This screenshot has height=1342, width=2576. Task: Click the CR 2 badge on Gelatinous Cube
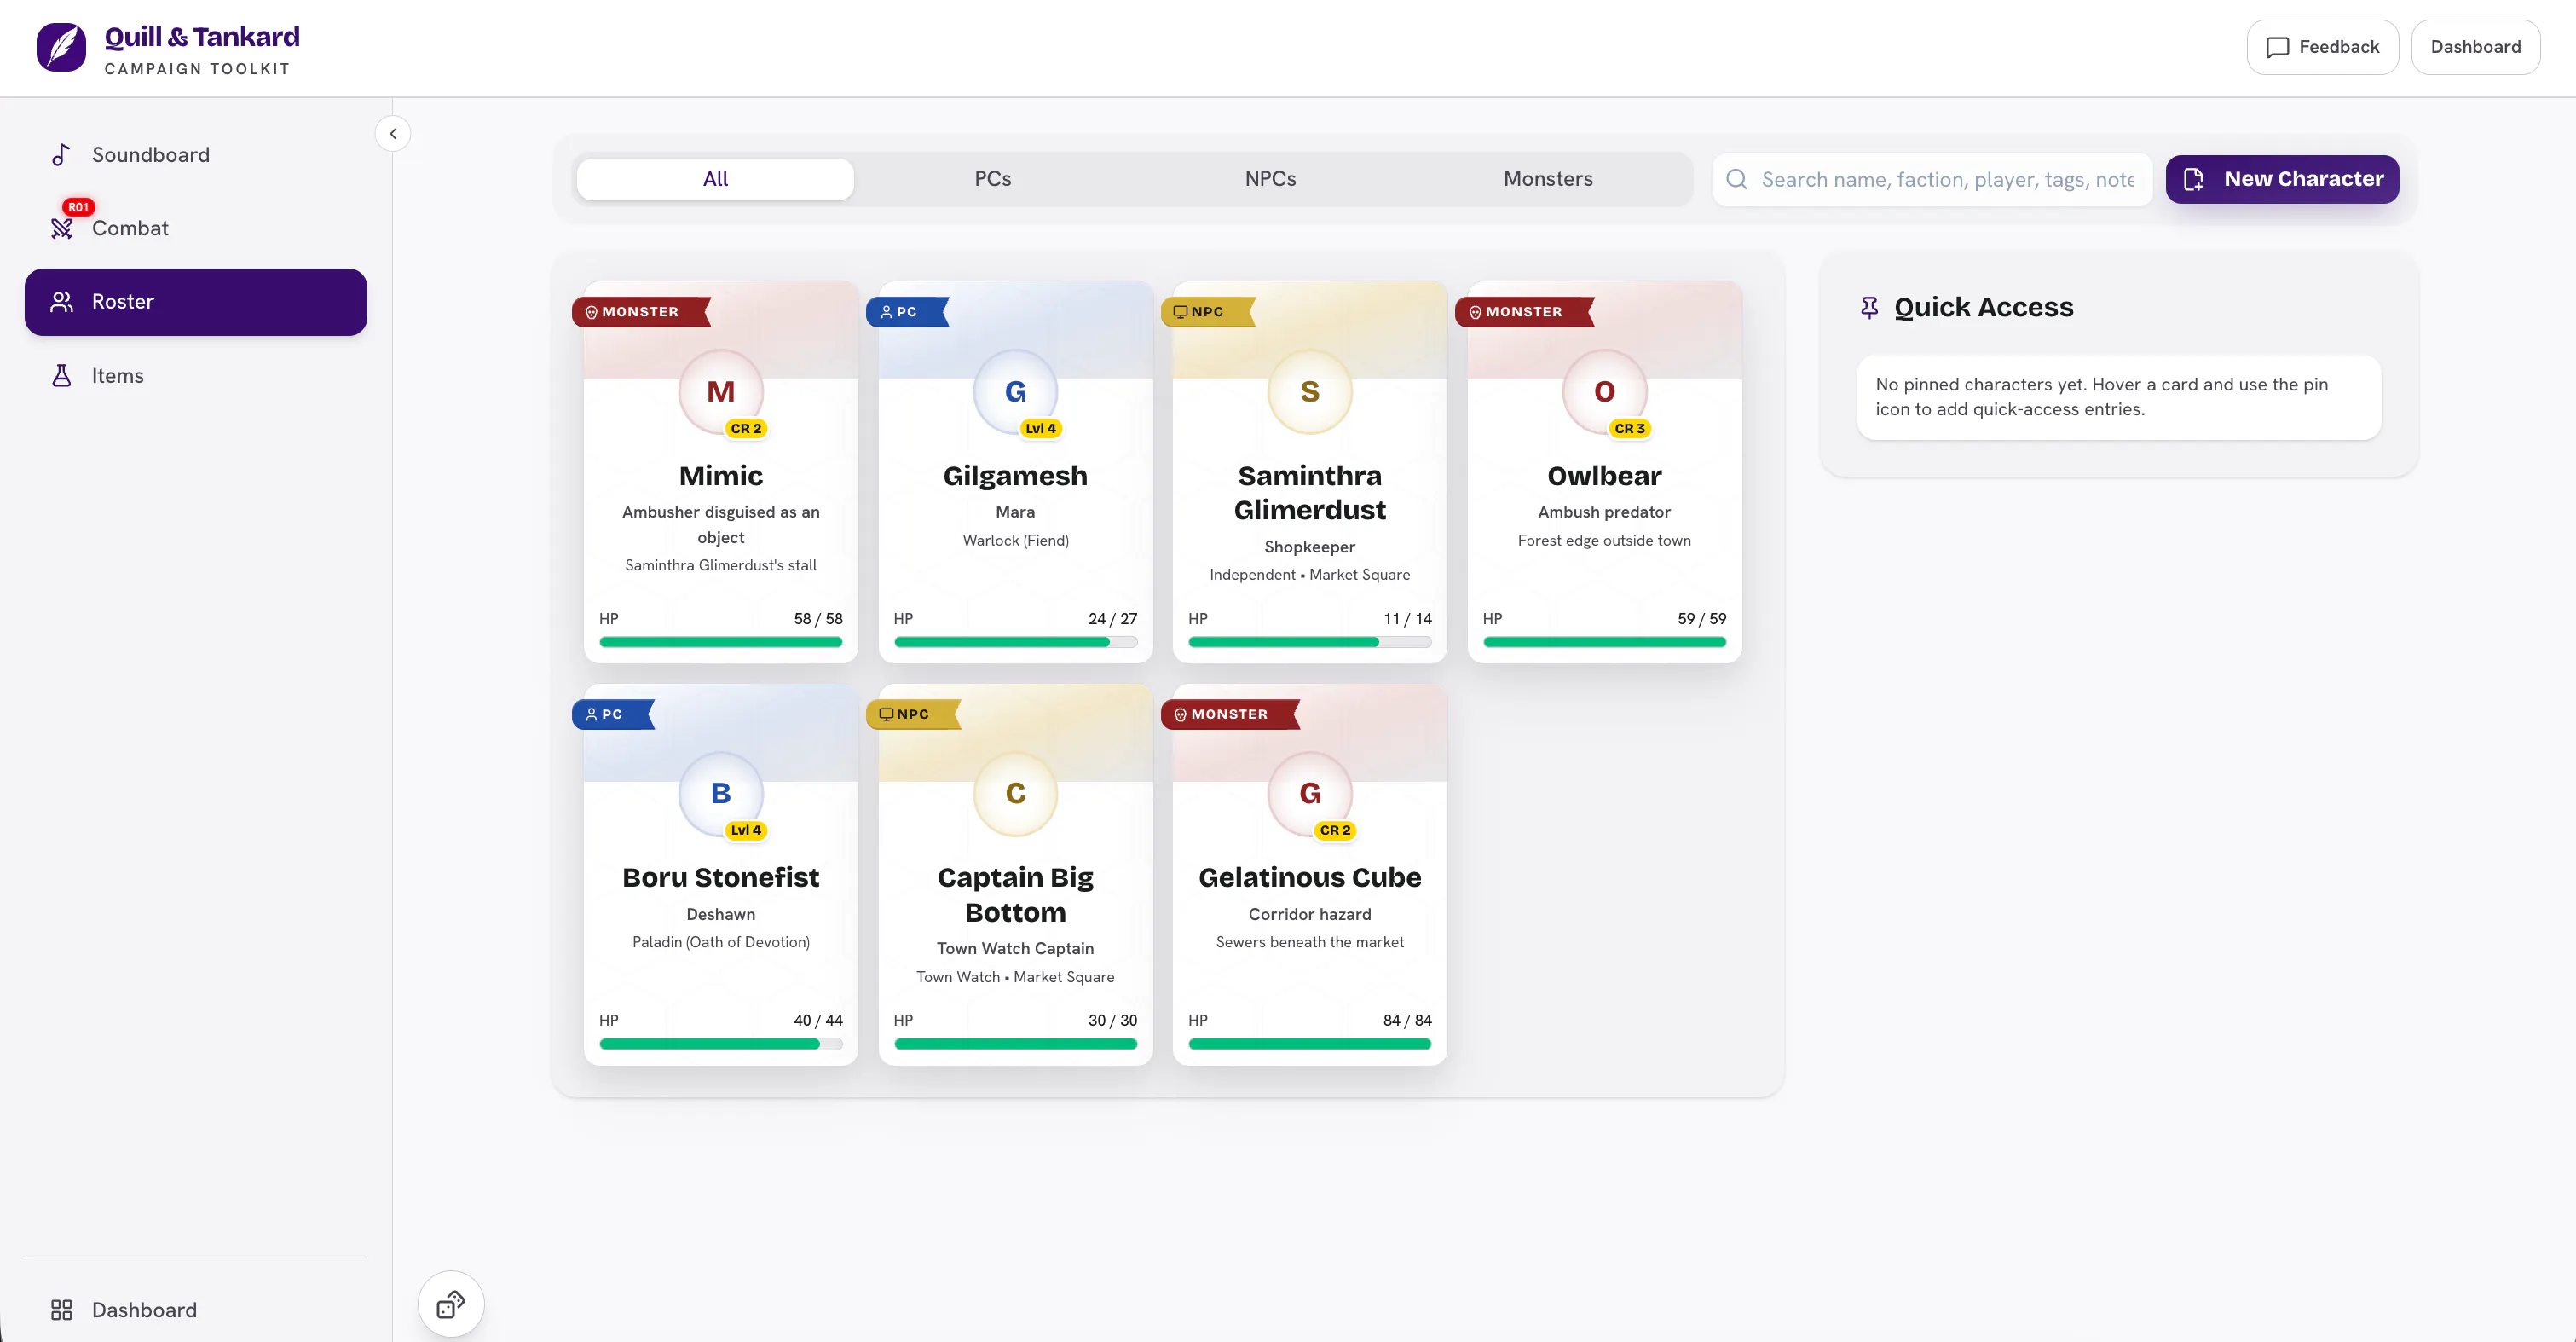(1335, 830)
